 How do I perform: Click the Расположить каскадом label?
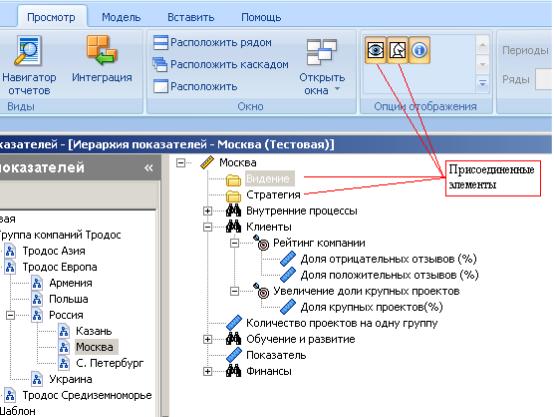click(x=229, y=64)
